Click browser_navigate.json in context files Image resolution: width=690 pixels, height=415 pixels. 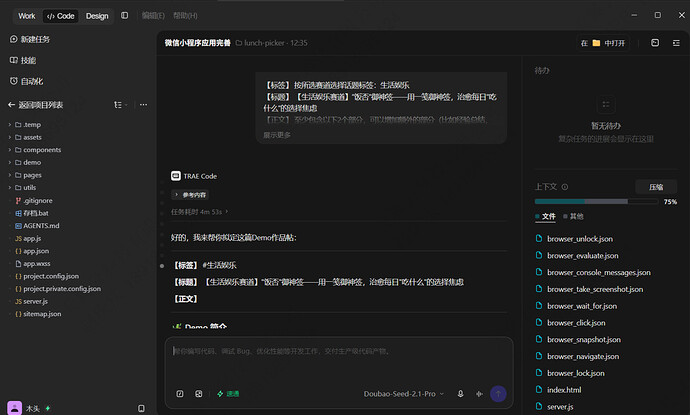point(583,356)
